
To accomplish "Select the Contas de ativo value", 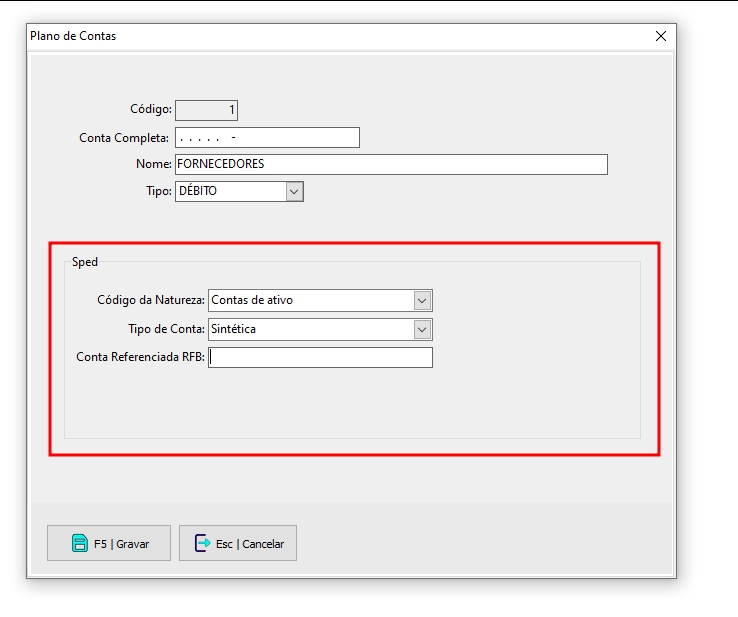I will click(x=309, y=300).
